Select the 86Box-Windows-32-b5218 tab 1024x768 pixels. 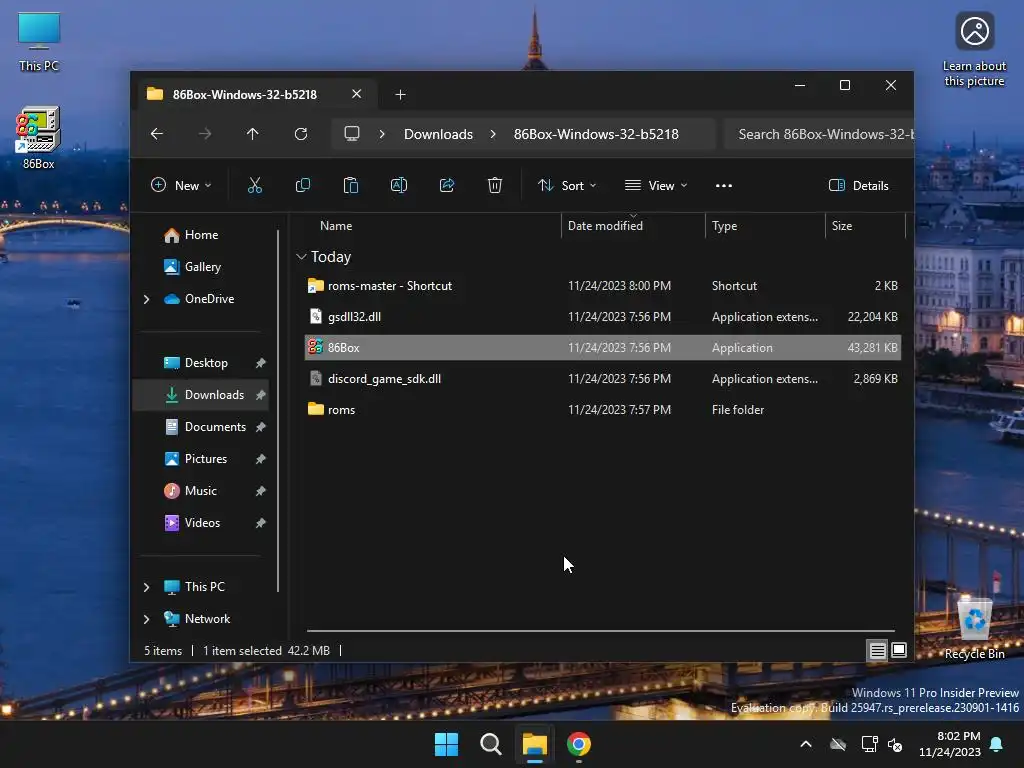(x=245, y=95)
